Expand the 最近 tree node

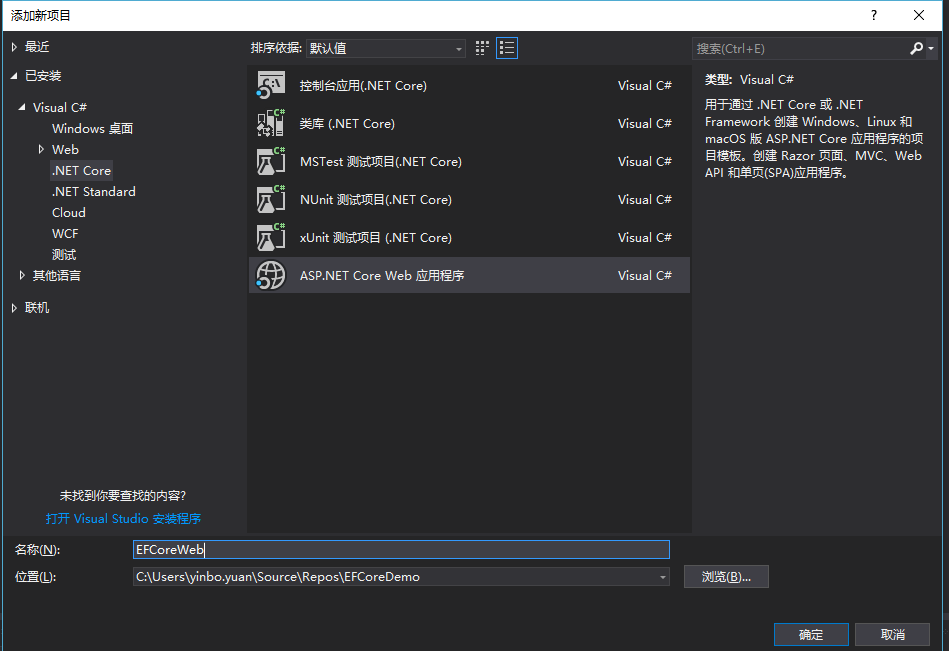pos(14,47)
